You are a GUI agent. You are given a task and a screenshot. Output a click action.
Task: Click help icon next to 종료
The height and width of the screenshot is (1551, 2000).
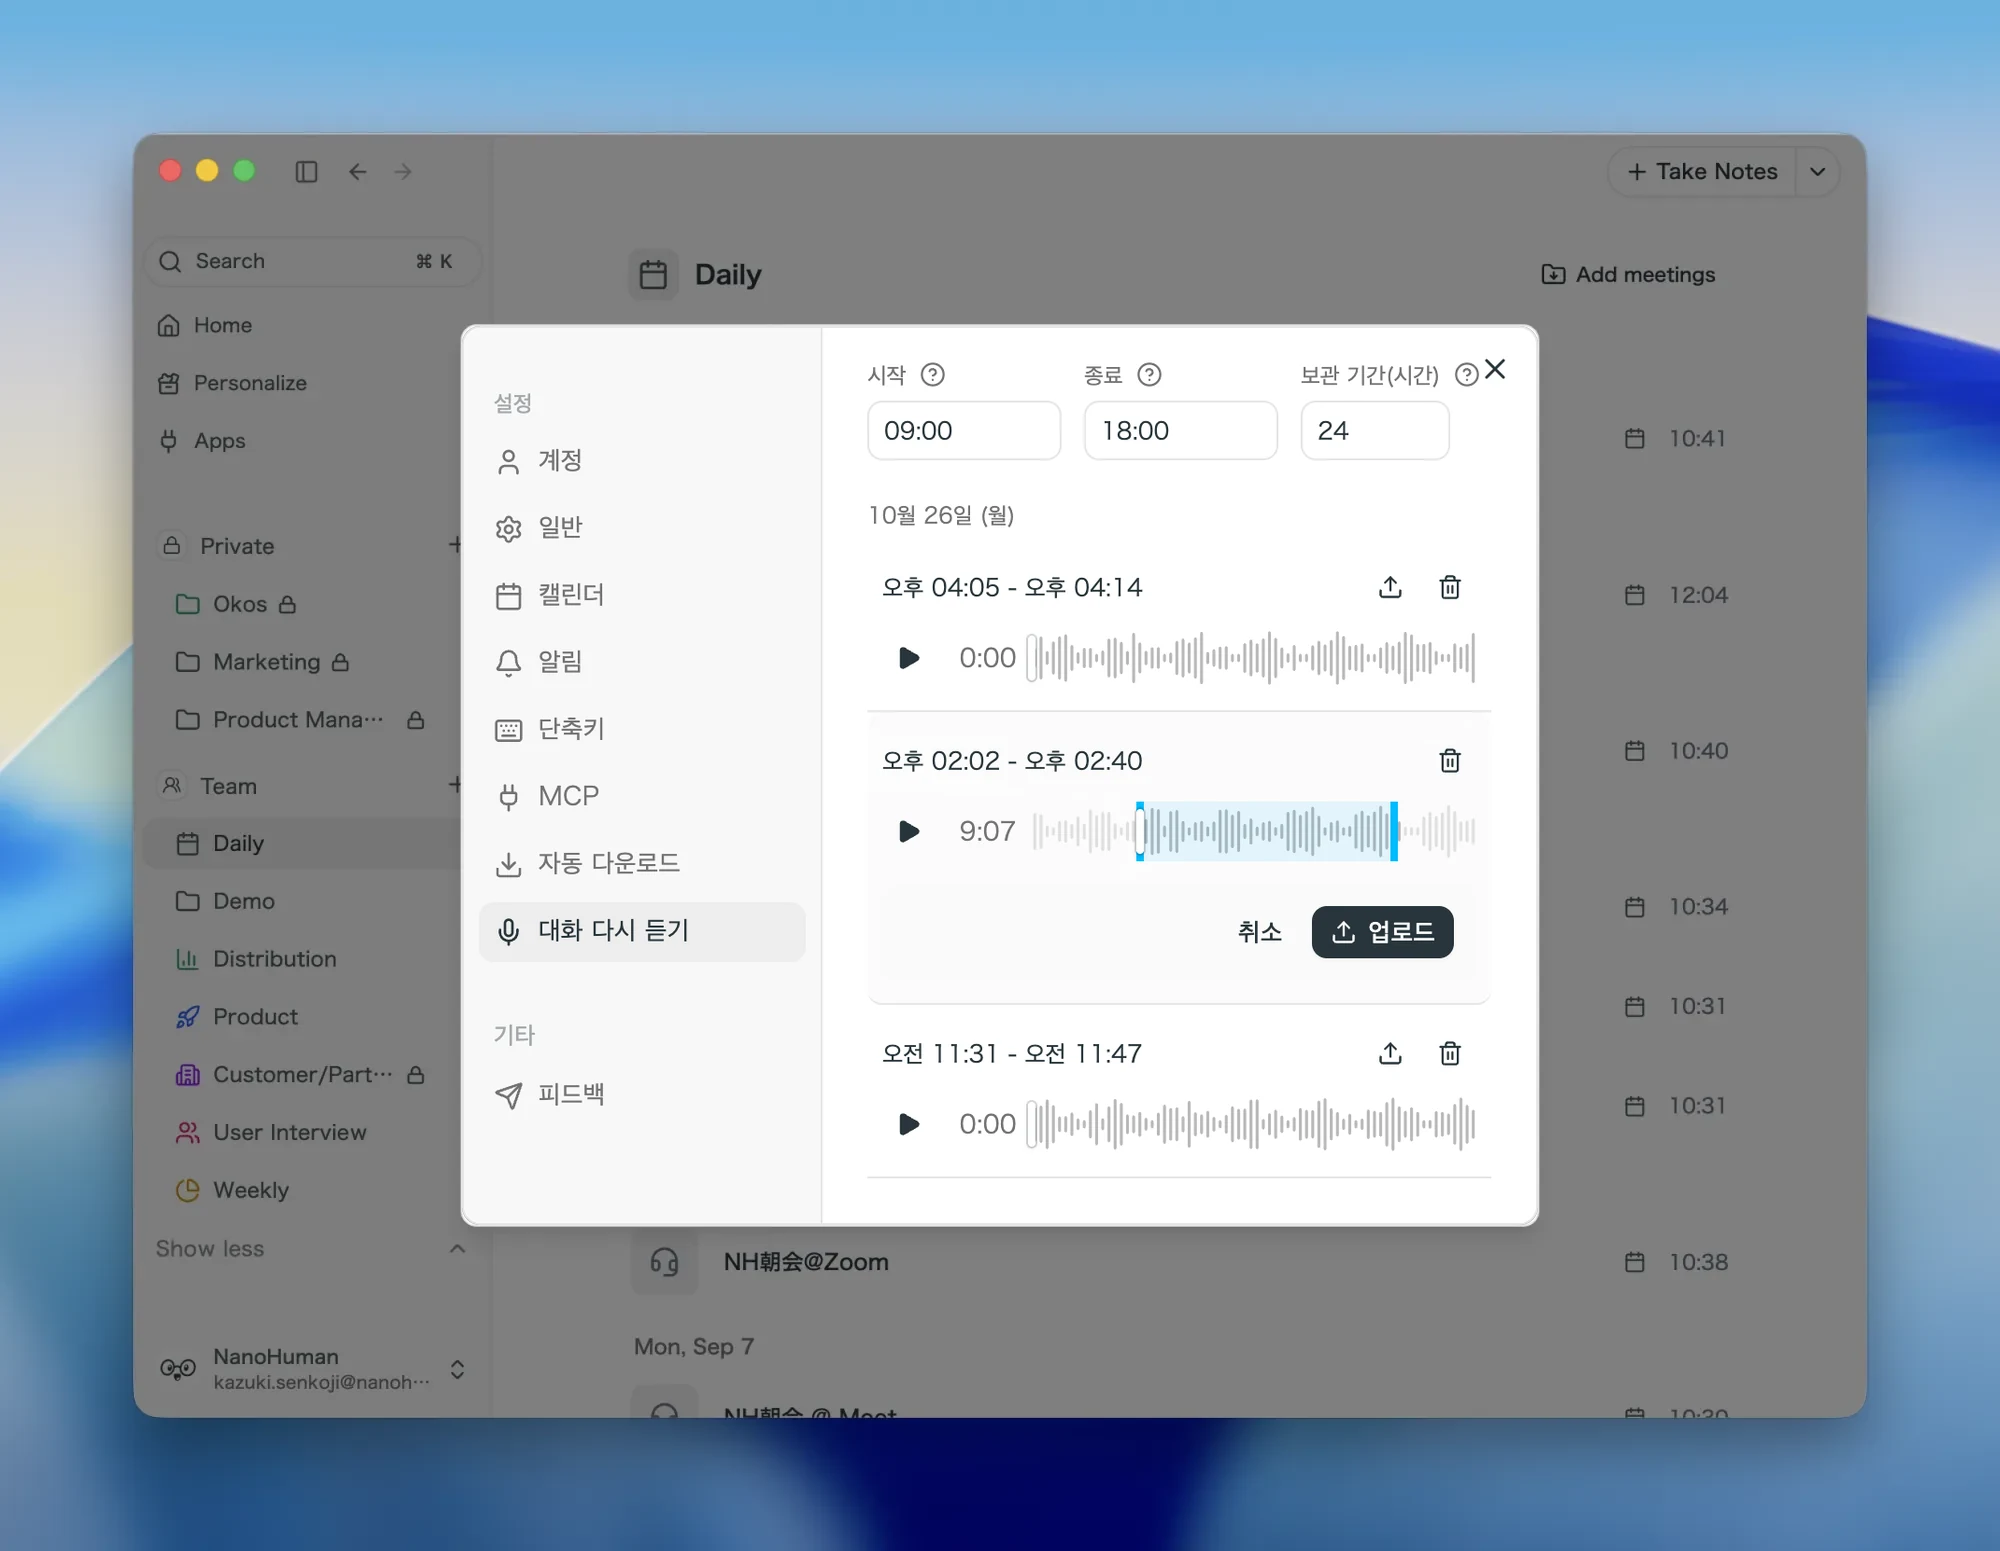tap(1149, 375)
